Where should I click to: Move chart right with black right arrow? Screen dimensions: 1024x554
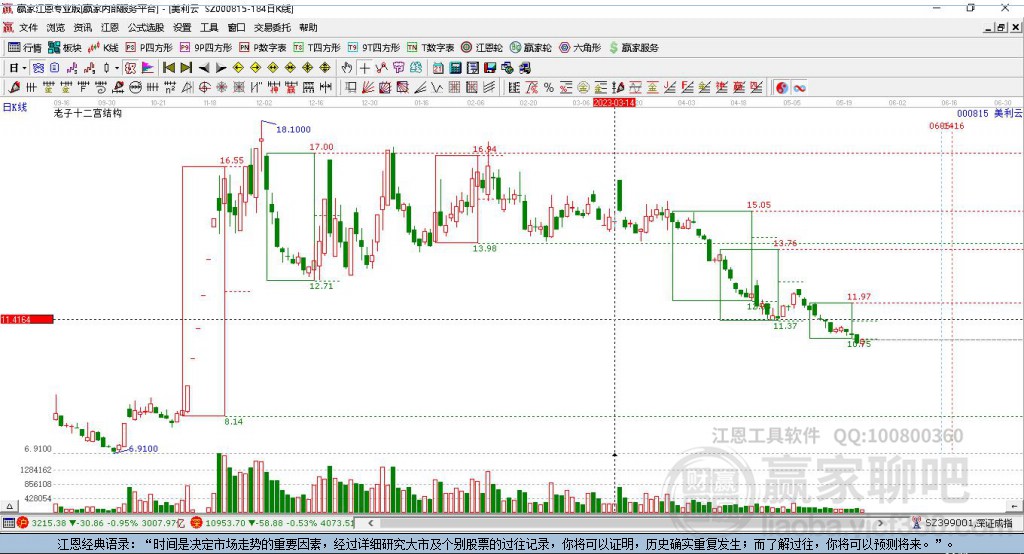coord(221,68)
